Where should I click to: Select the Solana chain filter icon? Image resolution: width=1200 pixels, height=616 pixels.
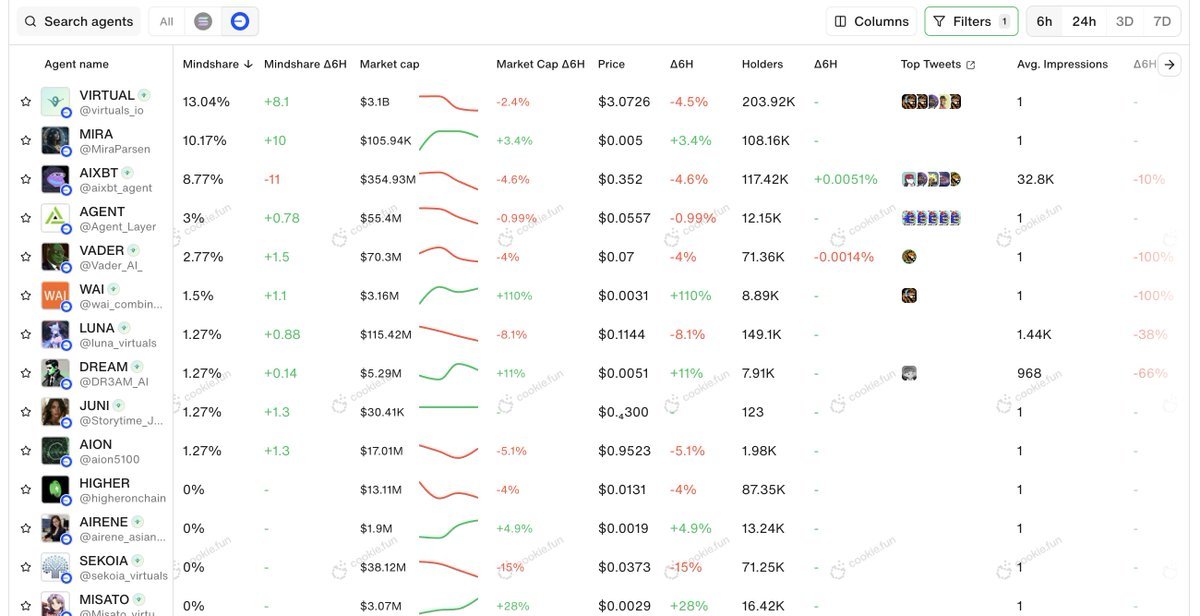tap(203, 21)
